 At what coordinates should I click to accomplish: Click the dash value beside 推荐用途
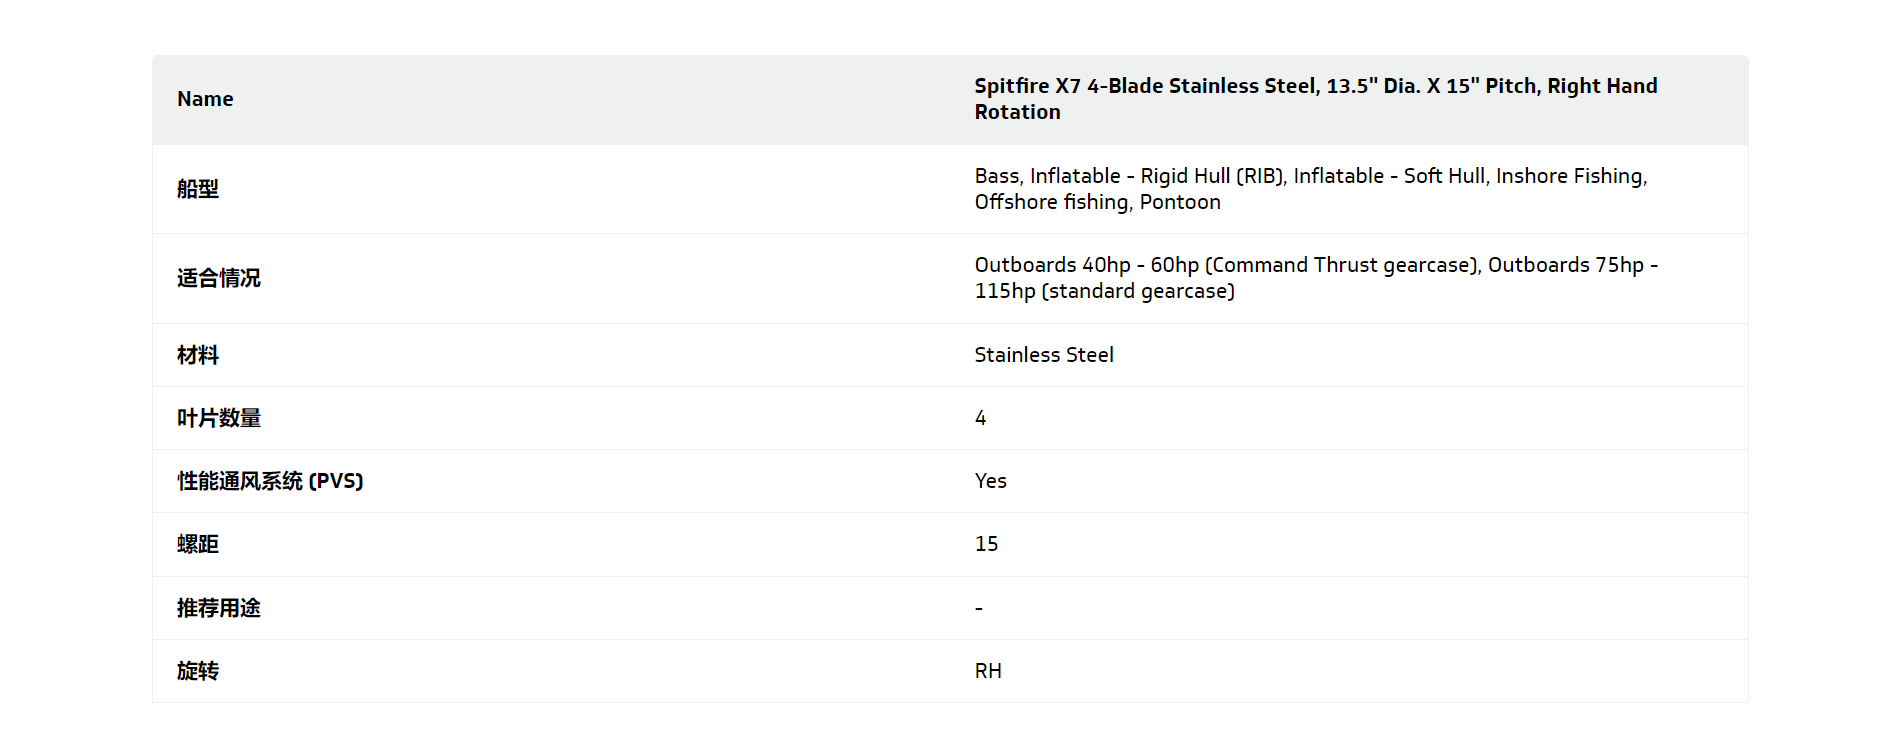pos(979,608)
